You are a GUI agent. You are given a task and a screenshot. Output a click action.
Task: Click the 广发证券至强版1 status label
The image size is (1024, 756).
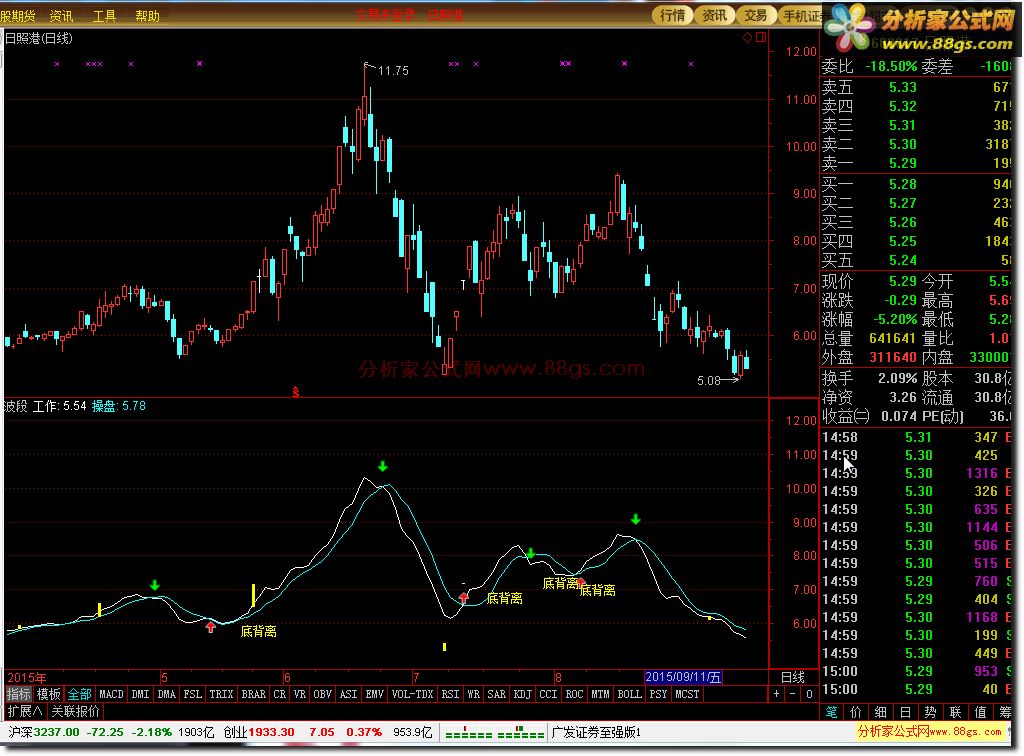pos(596,732)
